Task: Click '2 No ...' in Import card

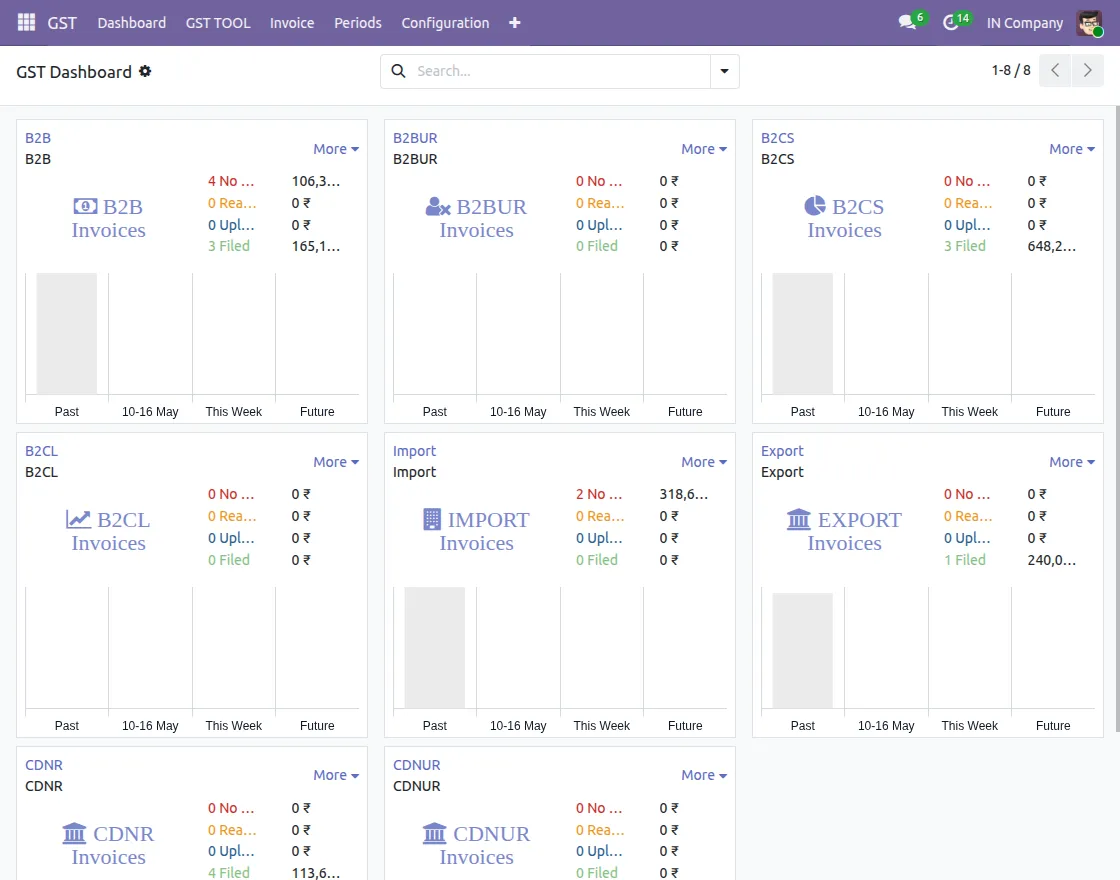Action: 599,494
